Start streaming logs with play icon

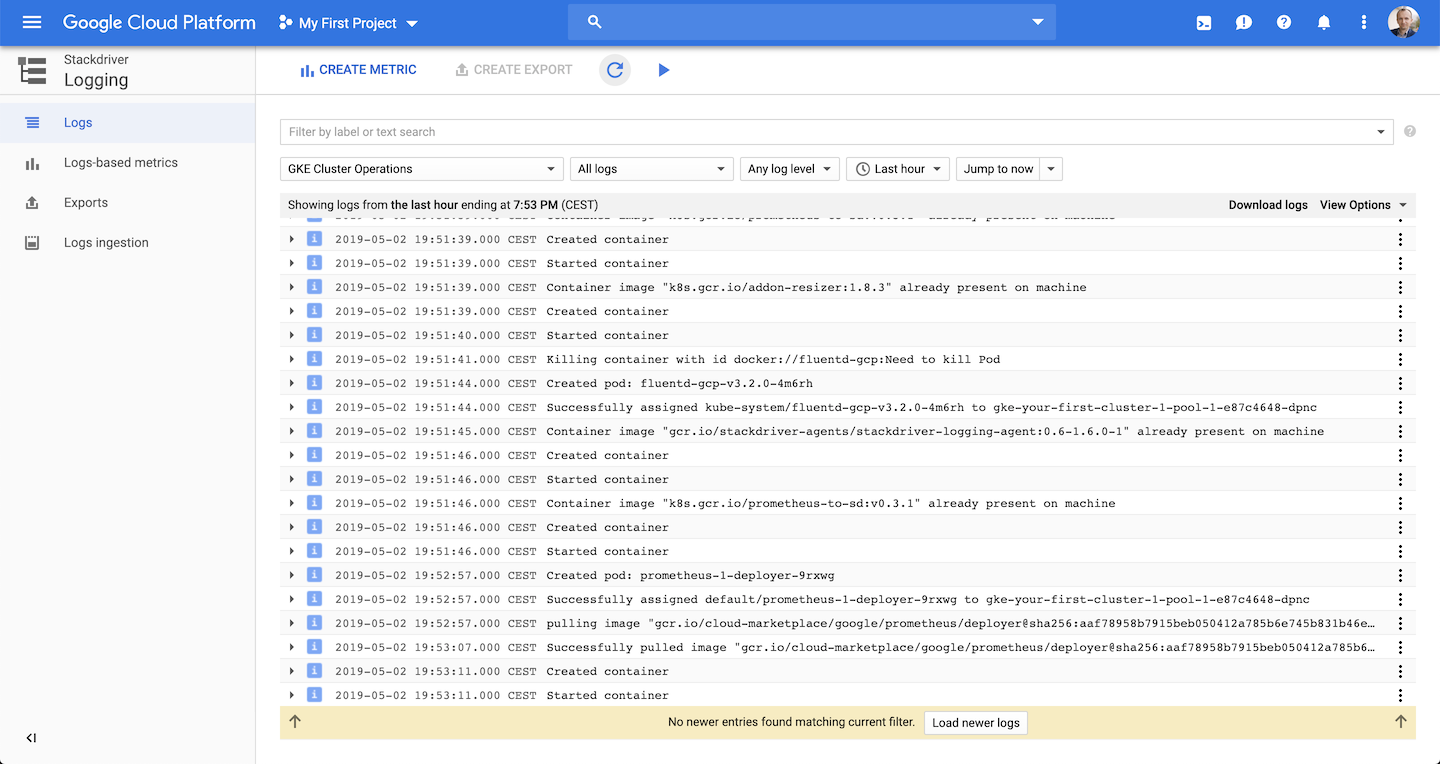664,70
